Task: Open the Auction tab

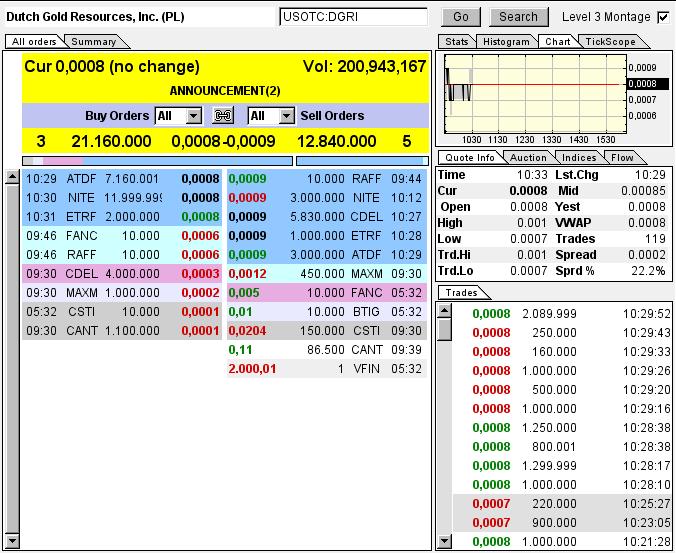Action: (528, 158)
